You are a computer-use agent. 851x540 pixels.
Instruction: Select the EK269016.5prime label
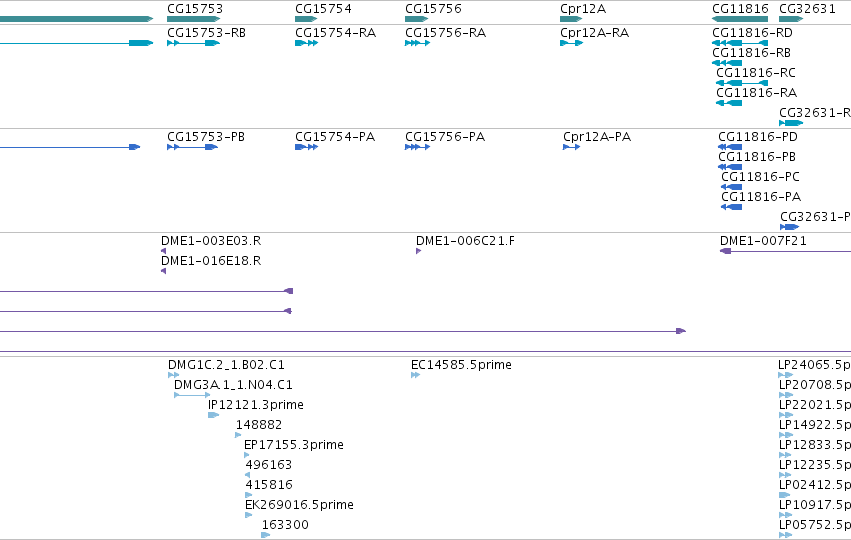click(300, 505)
